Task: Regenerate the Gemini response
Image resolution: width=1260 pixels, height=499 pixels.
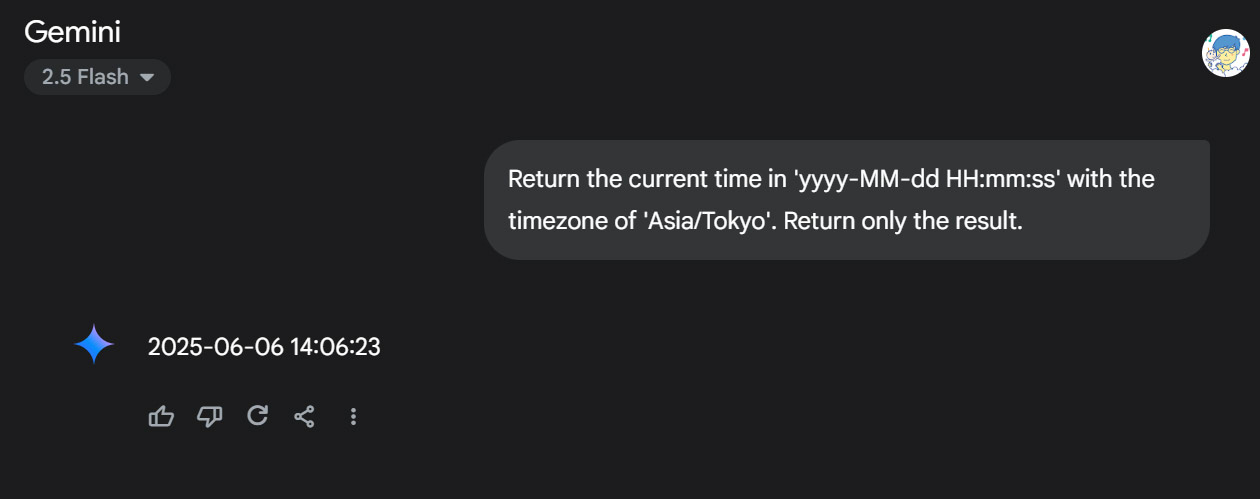Action: (257, 416)
